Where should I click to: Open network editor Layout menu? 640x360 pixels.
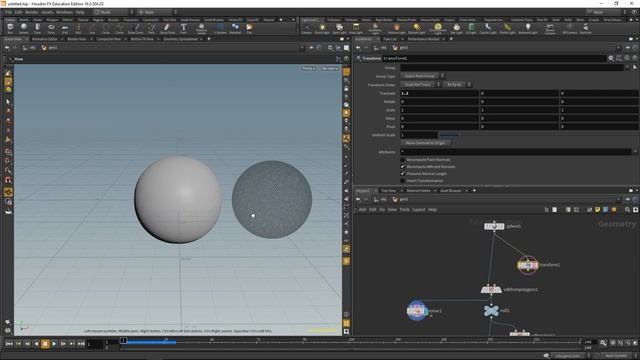tap(419, 209)
